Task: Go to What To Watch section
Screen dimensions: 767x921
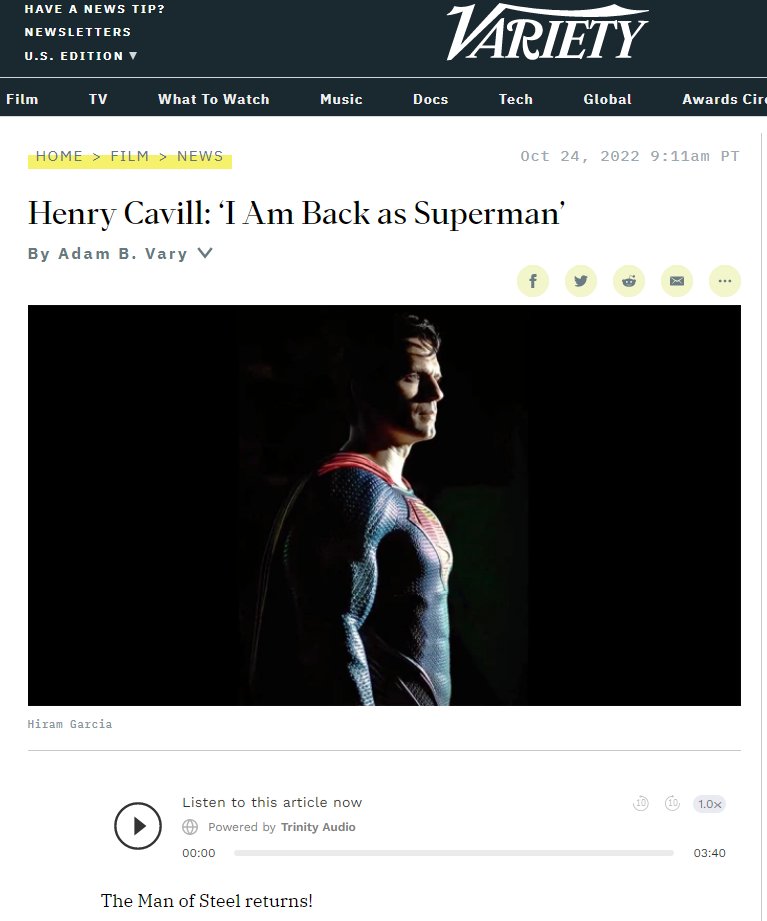Action: pyautogui.click(x=214, y=99)
